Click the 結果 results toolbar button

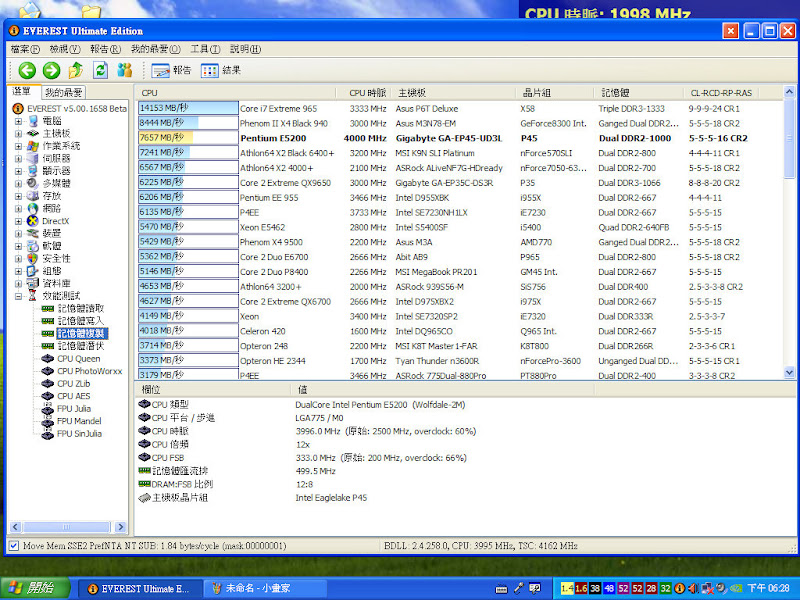click(x=221, y=70)
